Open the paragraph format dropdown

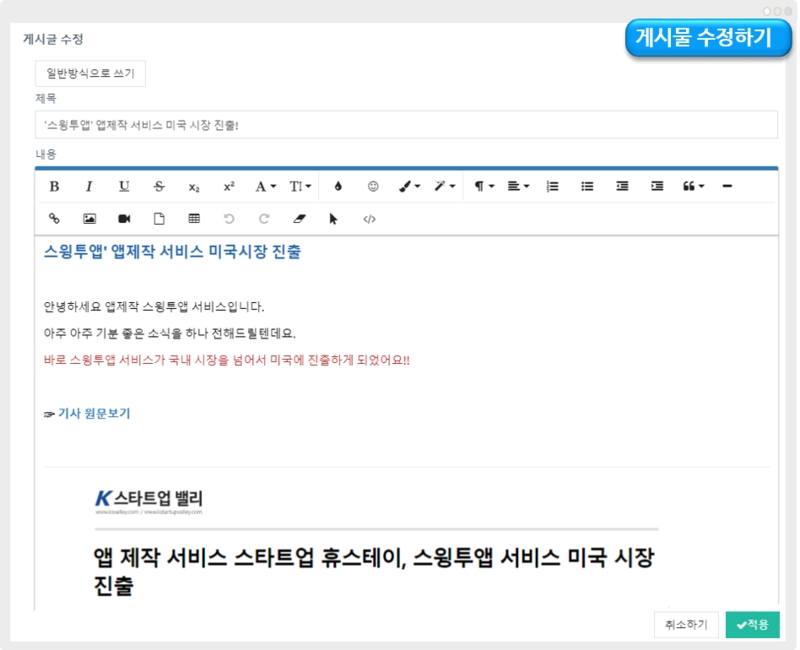(x=484, y=186)
